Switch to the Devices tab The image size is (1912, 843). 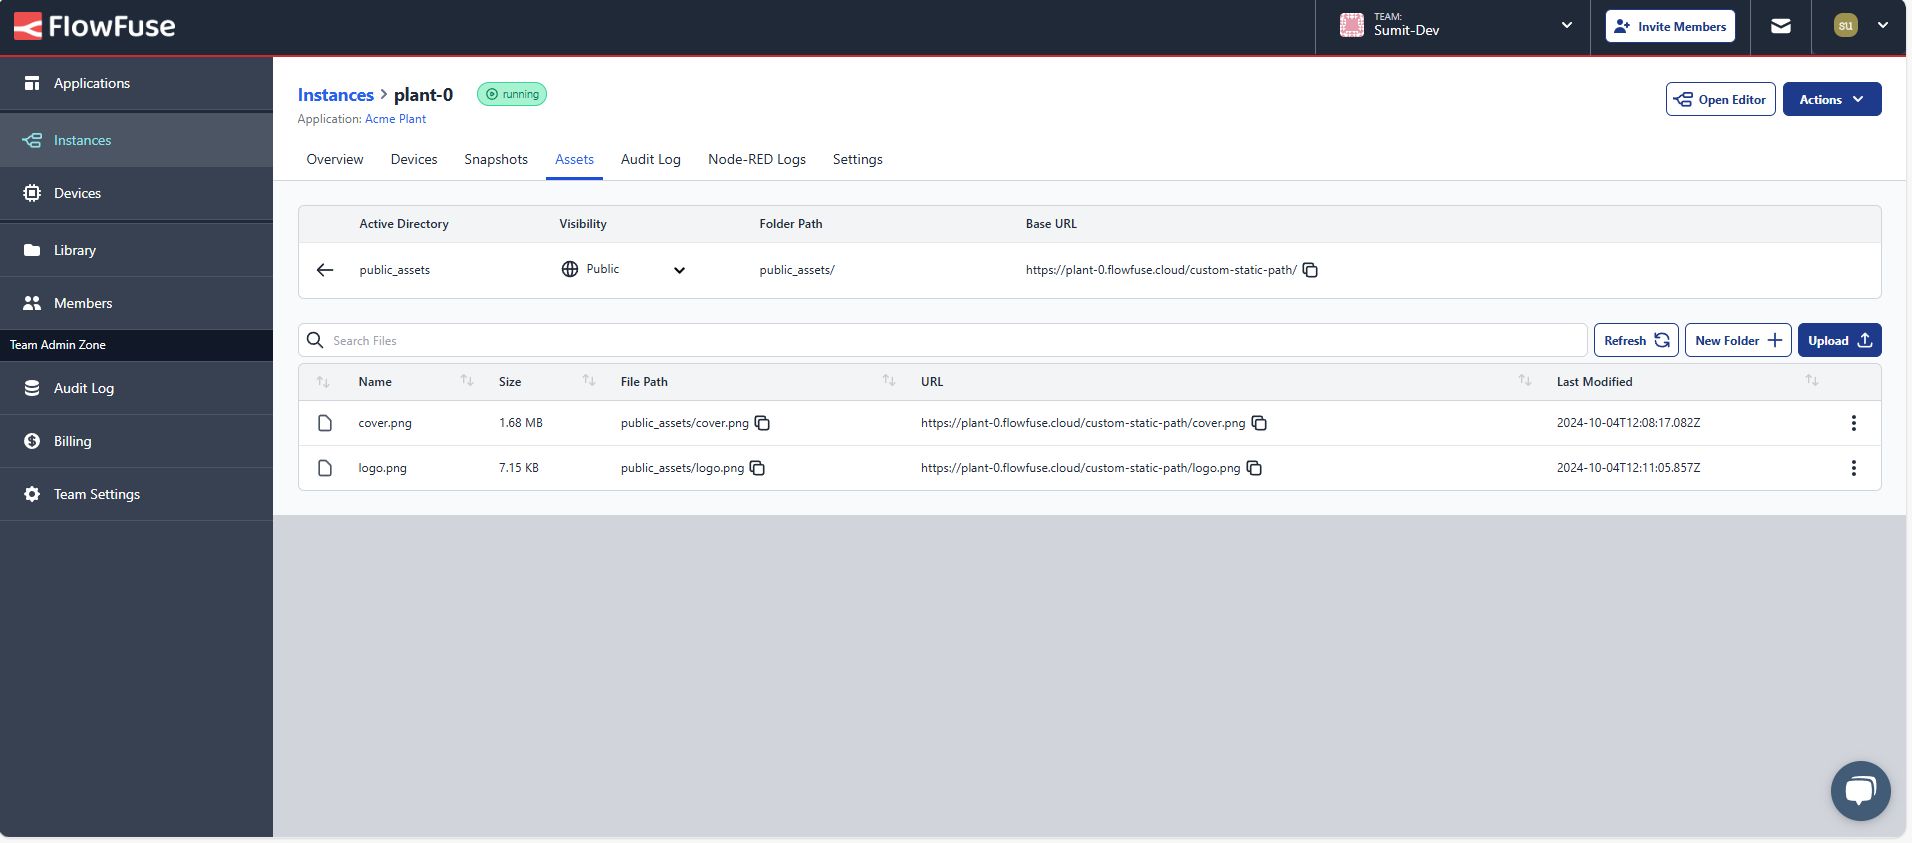(414, 159)
